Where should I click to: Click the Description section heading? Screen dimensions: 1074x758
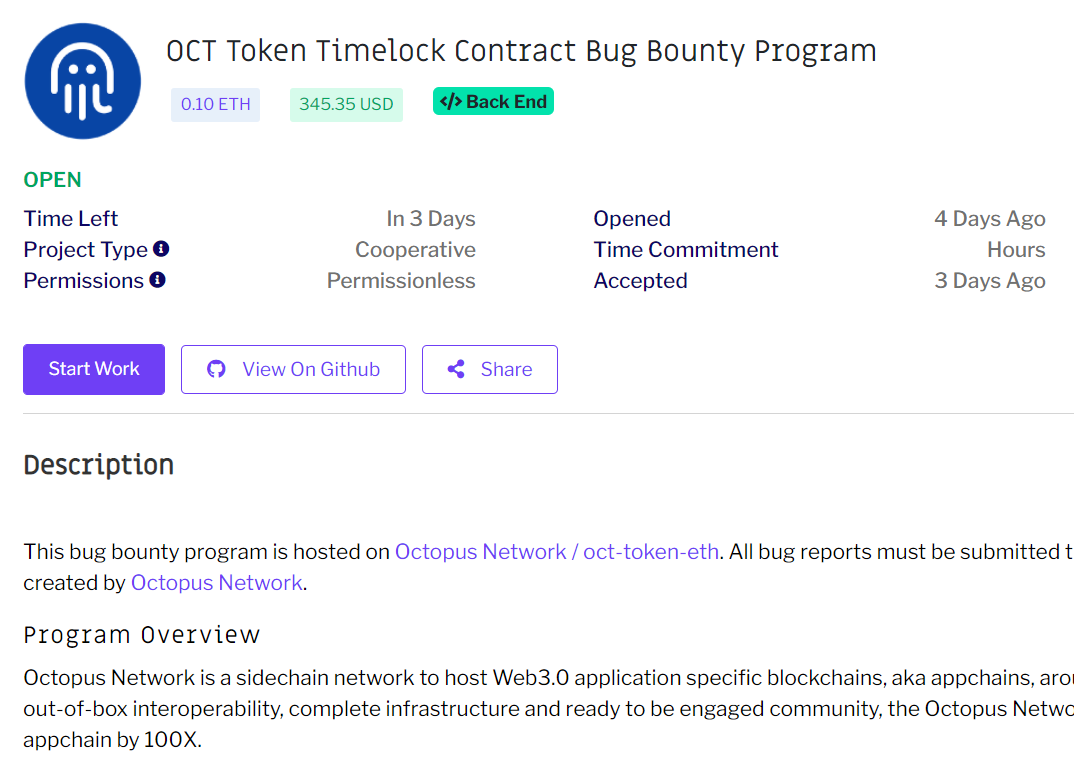(99, 465)
